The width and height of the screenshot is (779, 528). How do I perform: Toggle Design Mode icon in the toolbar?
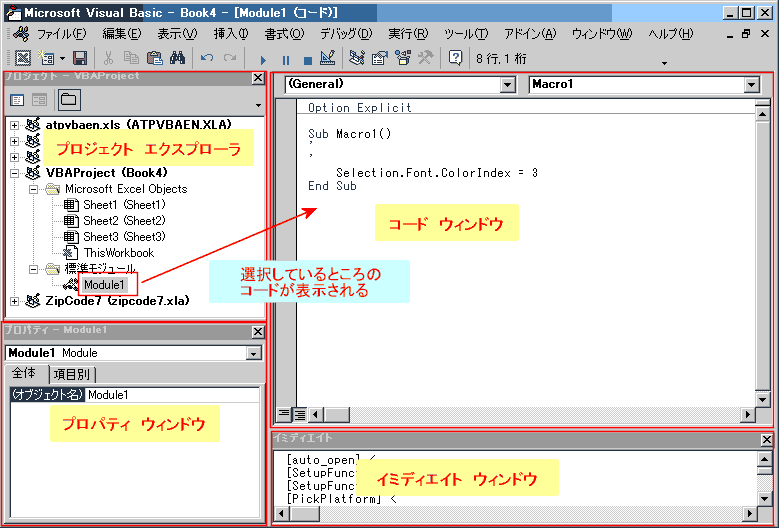[327, 59]
